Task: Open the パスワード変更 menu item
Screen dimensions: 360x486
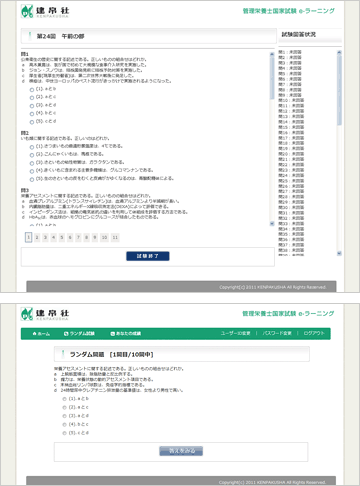Action: [277, 333]
